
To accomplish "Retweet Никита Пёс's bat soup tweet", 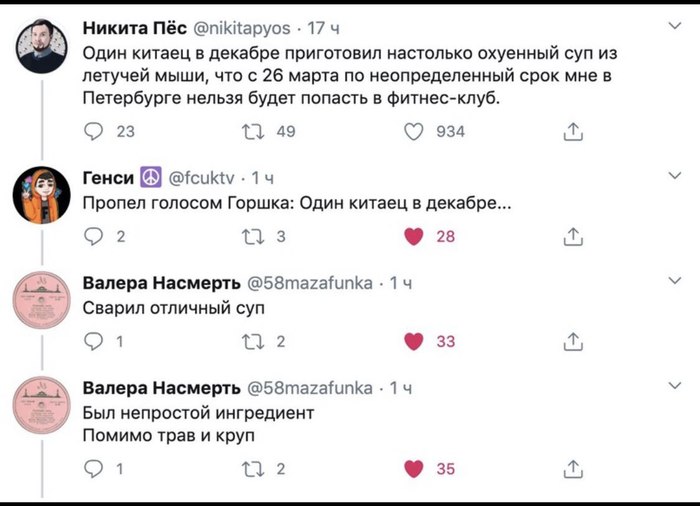I will click(254, 131).
